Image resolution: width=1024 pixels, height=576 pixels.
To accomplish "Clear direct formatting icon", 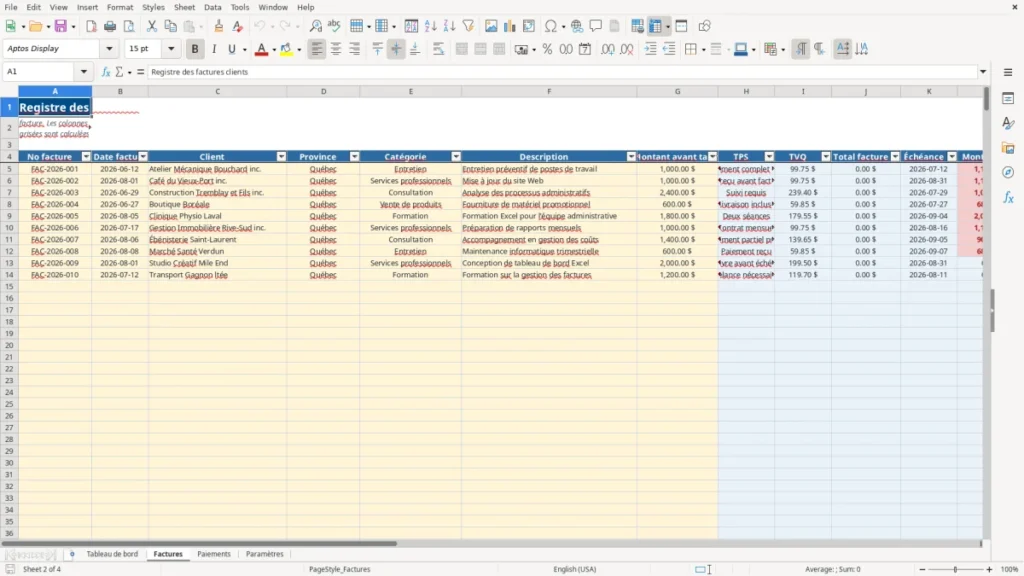I will (238, 26).
